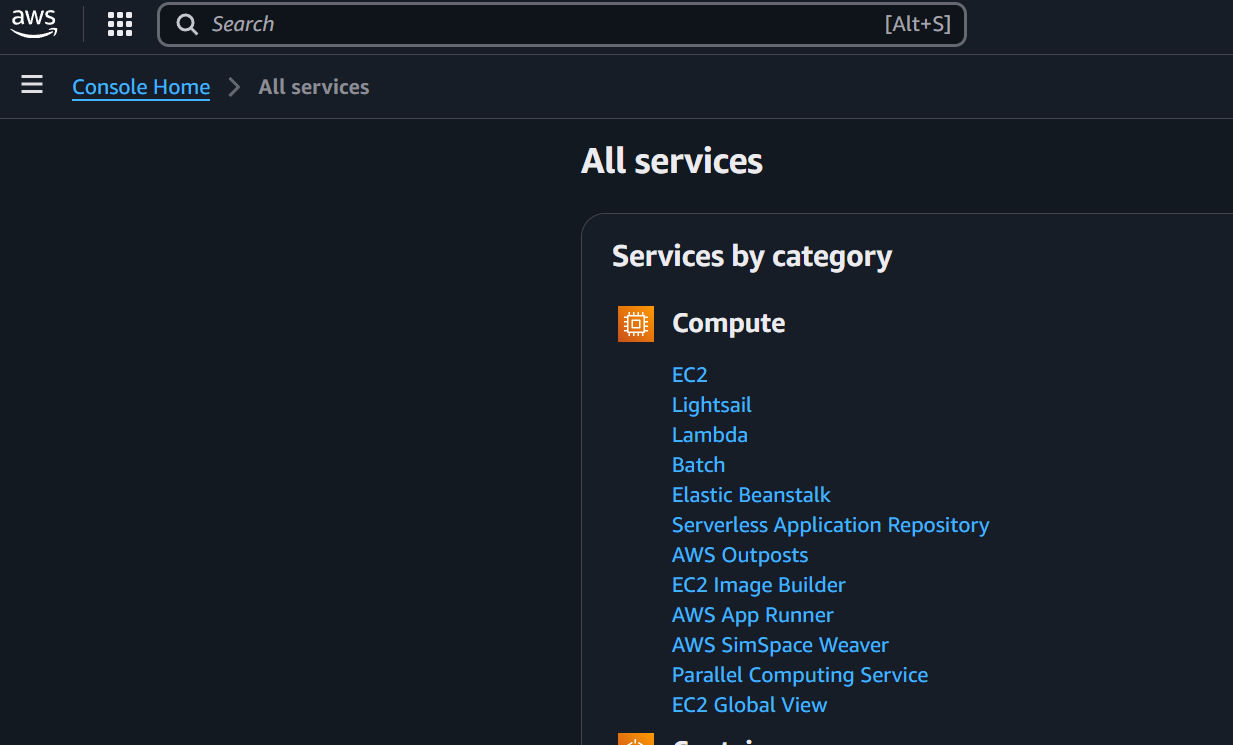Click the AWS logo

tap(34, 23)
